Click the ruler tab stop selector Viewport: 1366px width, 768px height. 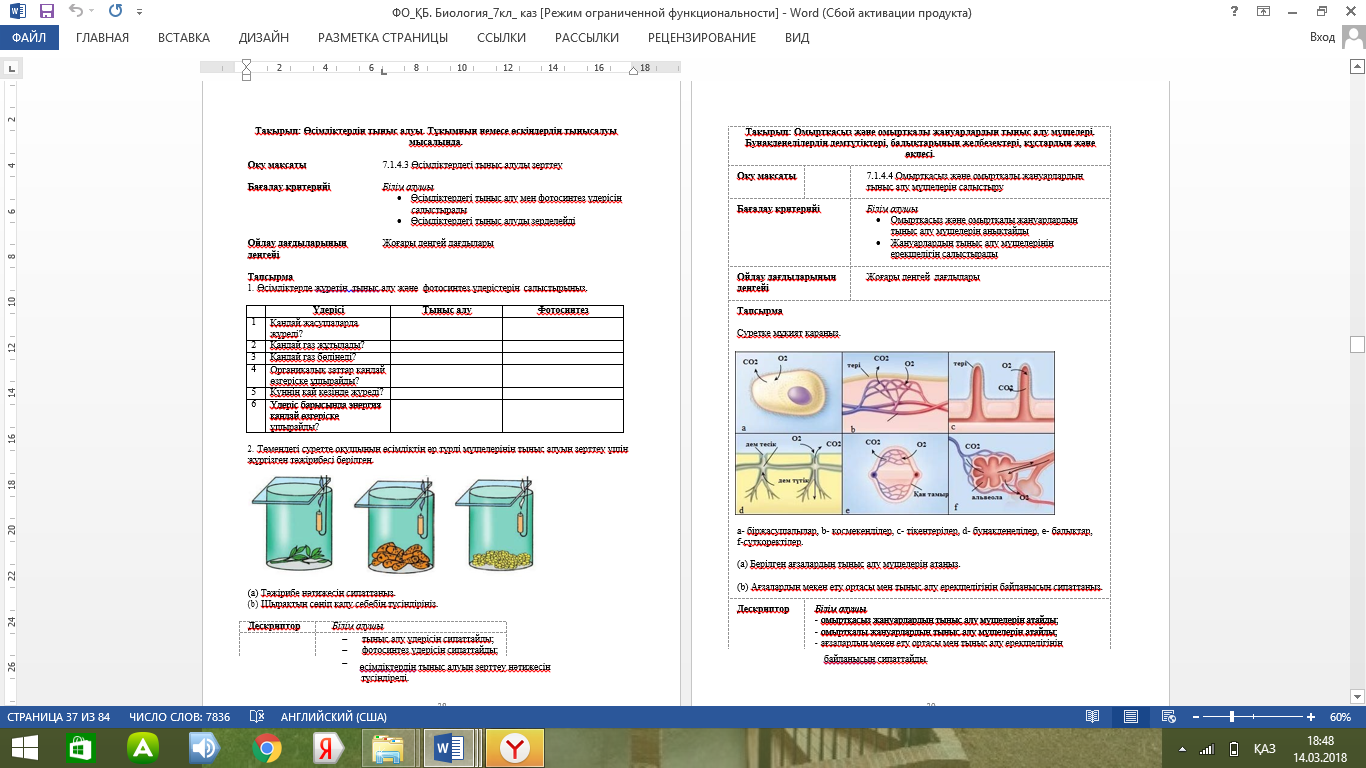[12, 69]
